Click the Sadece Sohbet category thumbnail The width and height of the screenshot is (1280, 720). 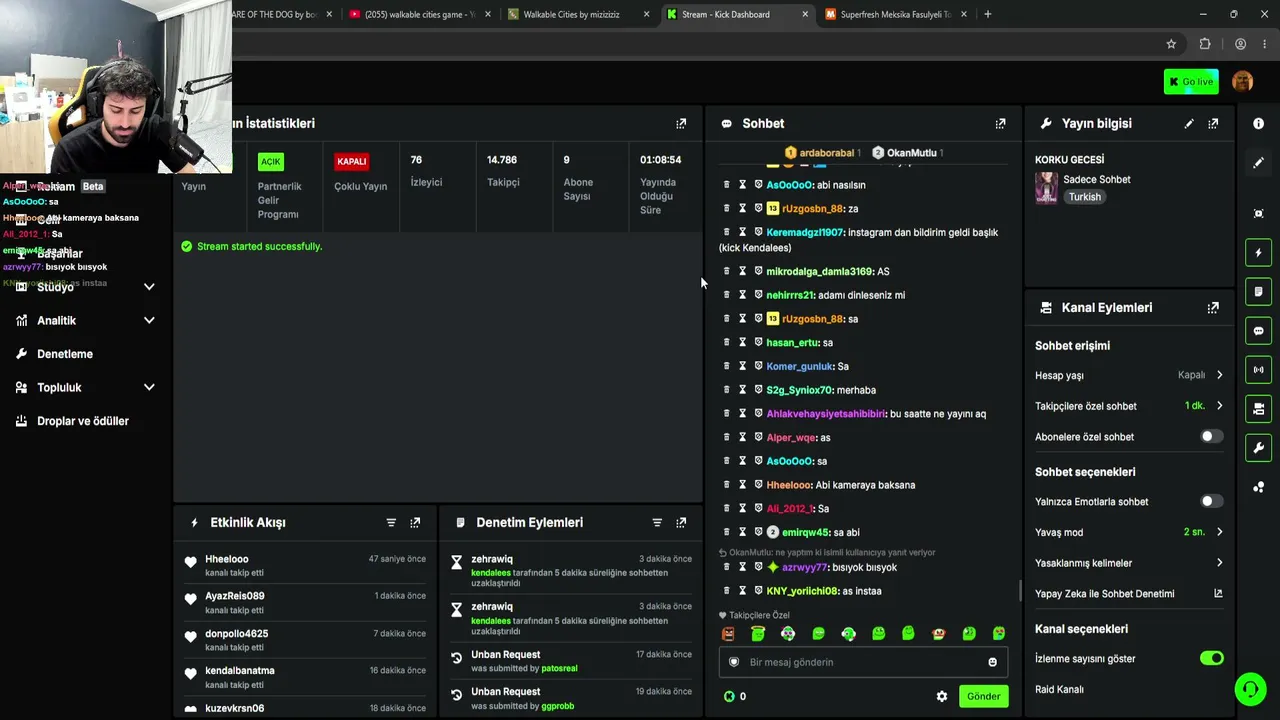coord(1046,188)
